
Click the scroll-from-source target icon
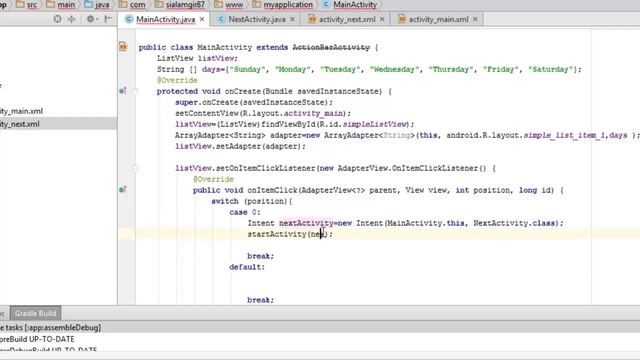point(58,19)
